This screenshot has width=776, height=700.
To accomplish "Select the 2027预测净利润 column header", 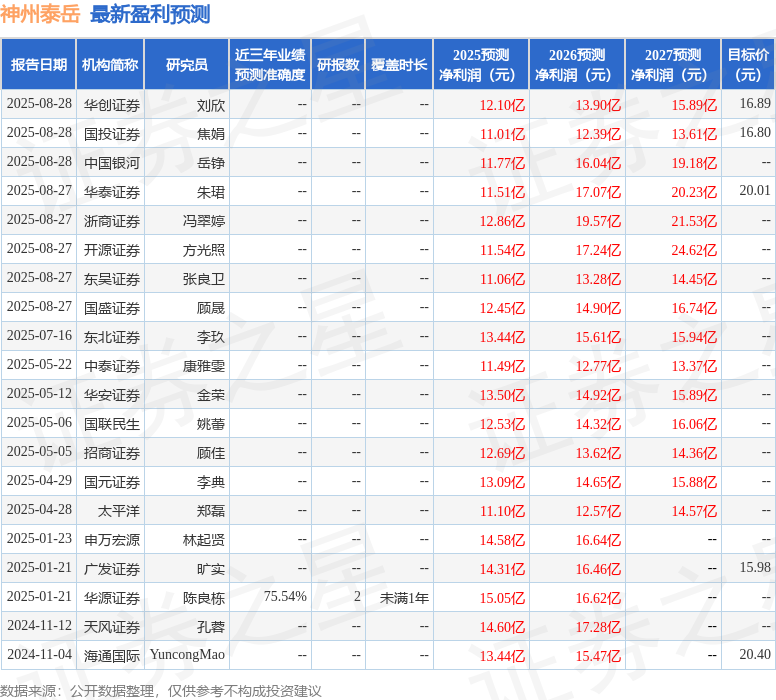I will pyautogui.click(x=673, y=64).
